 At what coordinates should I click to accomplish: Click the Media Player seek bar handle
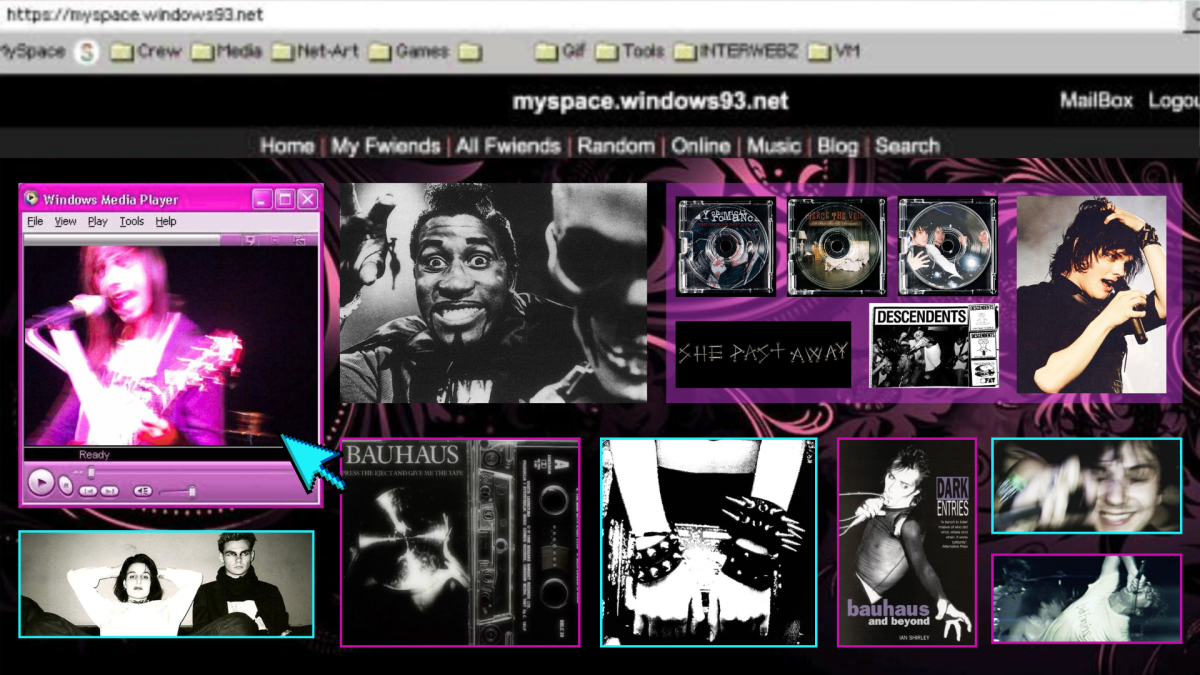coord(91,472)
